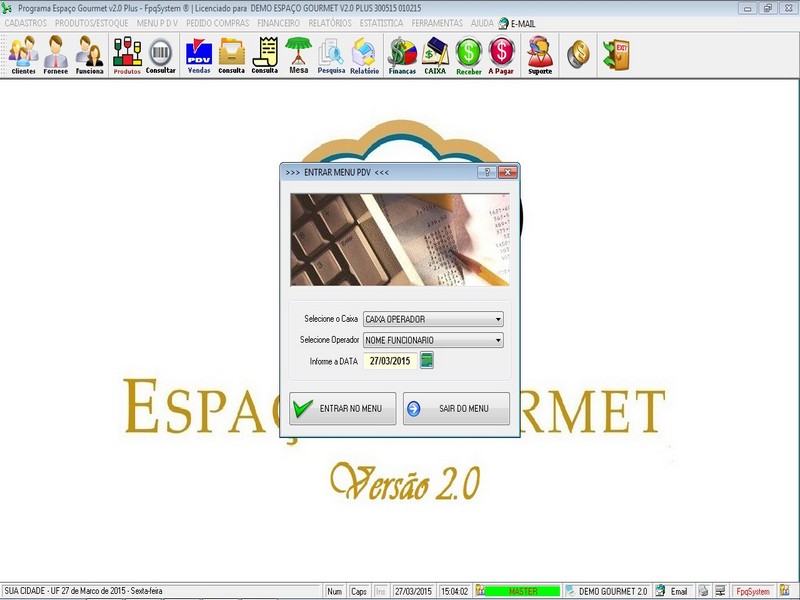
Task: Click the green MASTER status indicator
Action: 522,591
